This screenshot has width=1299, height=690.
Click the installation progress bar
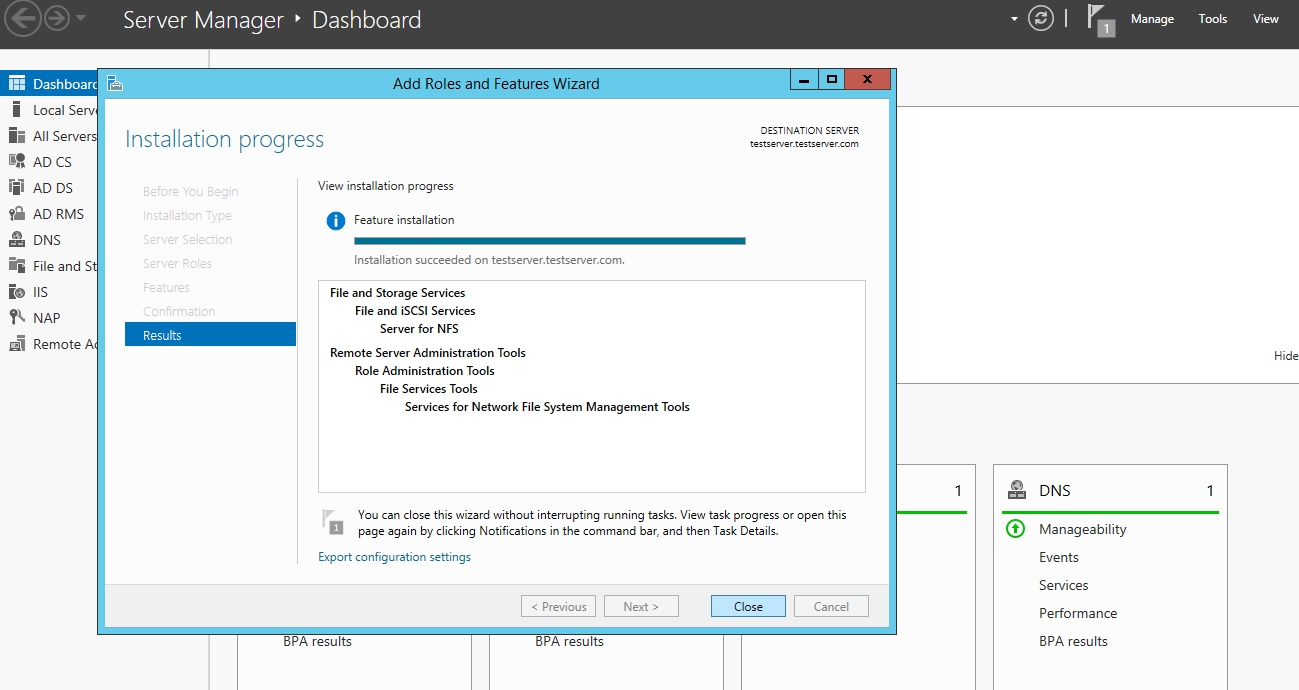(x=549, y=241)
